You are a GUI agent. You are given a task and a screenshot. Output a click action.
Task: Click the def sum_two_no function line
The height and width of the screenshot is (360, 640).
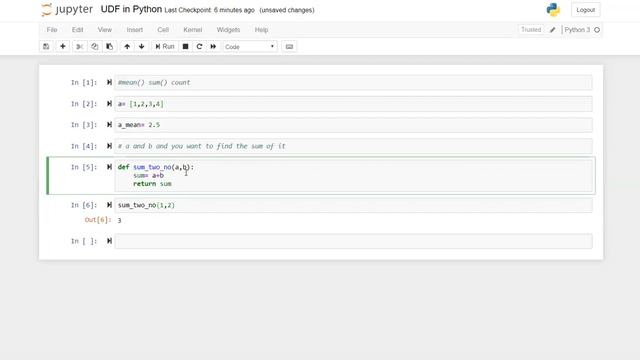tap(156, 167)
